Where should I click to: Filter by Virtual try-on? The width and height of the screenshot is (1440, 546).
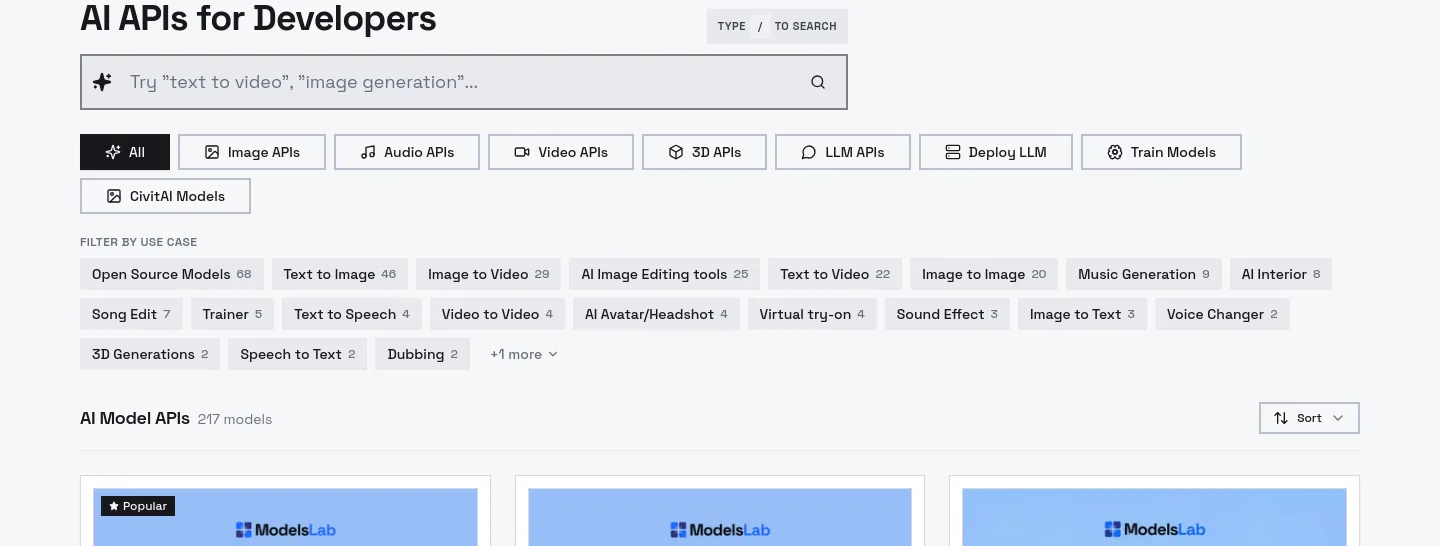(x=812, y=314)
